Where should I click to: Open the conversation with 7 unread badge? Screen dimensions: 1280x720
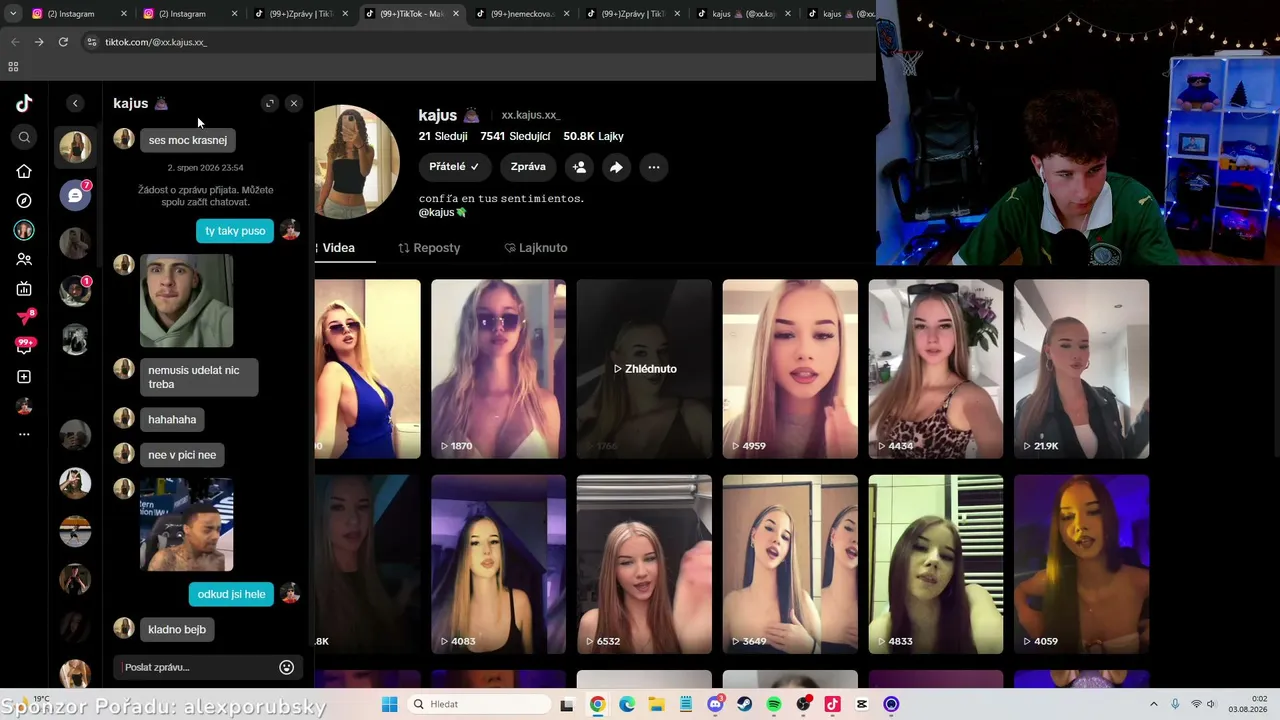pos(75,195)
